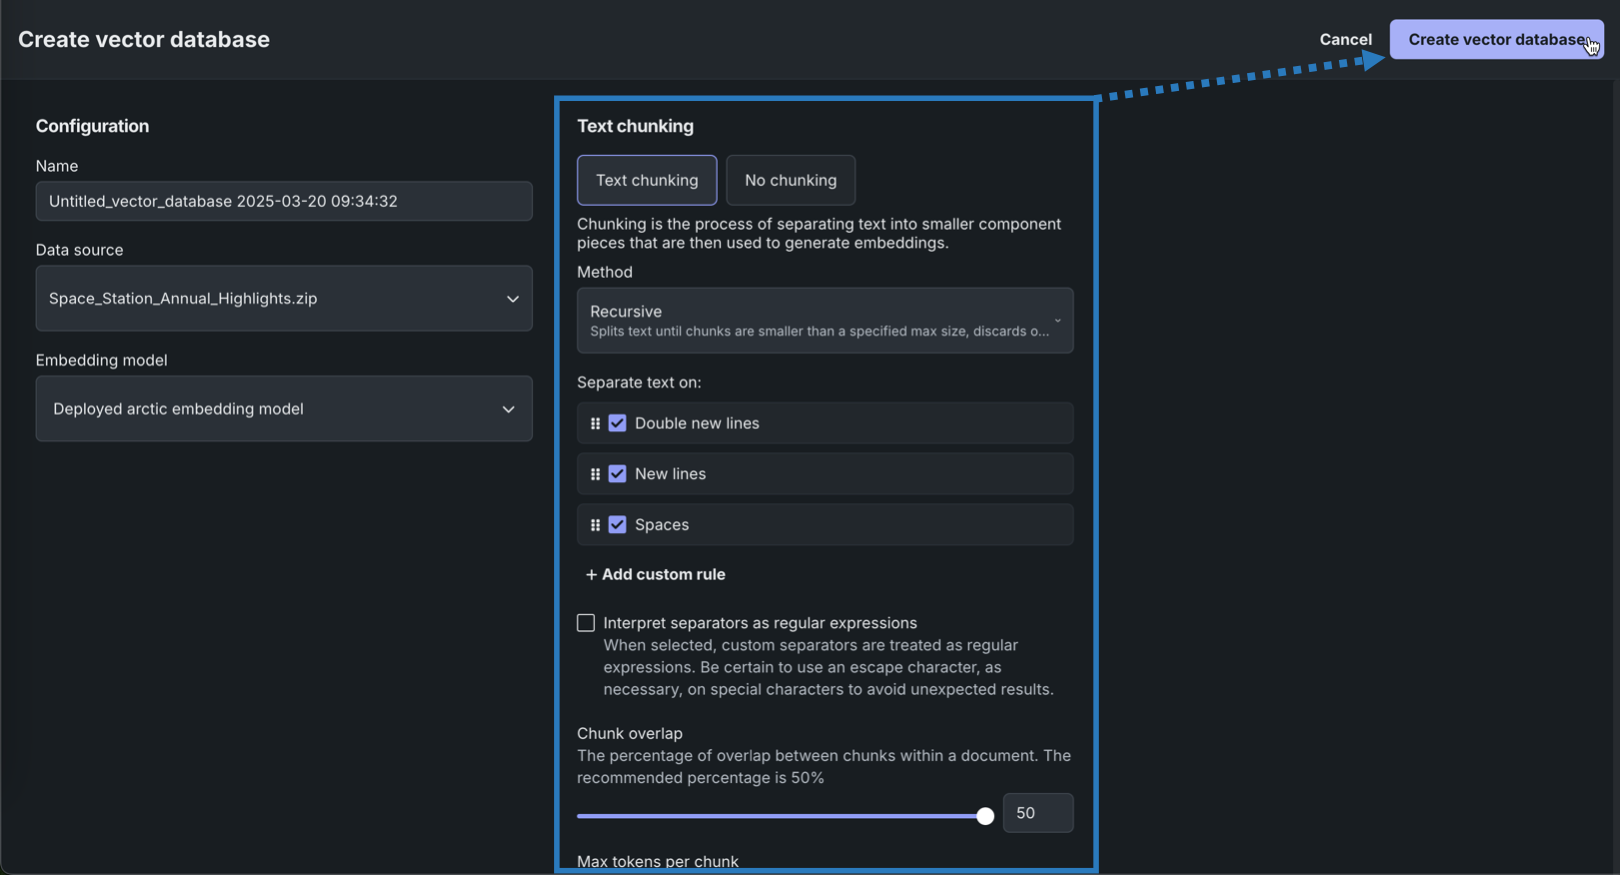Click drag handle beside New lines
Viewport: 1620px width, 875px height.
click(595, 474)
